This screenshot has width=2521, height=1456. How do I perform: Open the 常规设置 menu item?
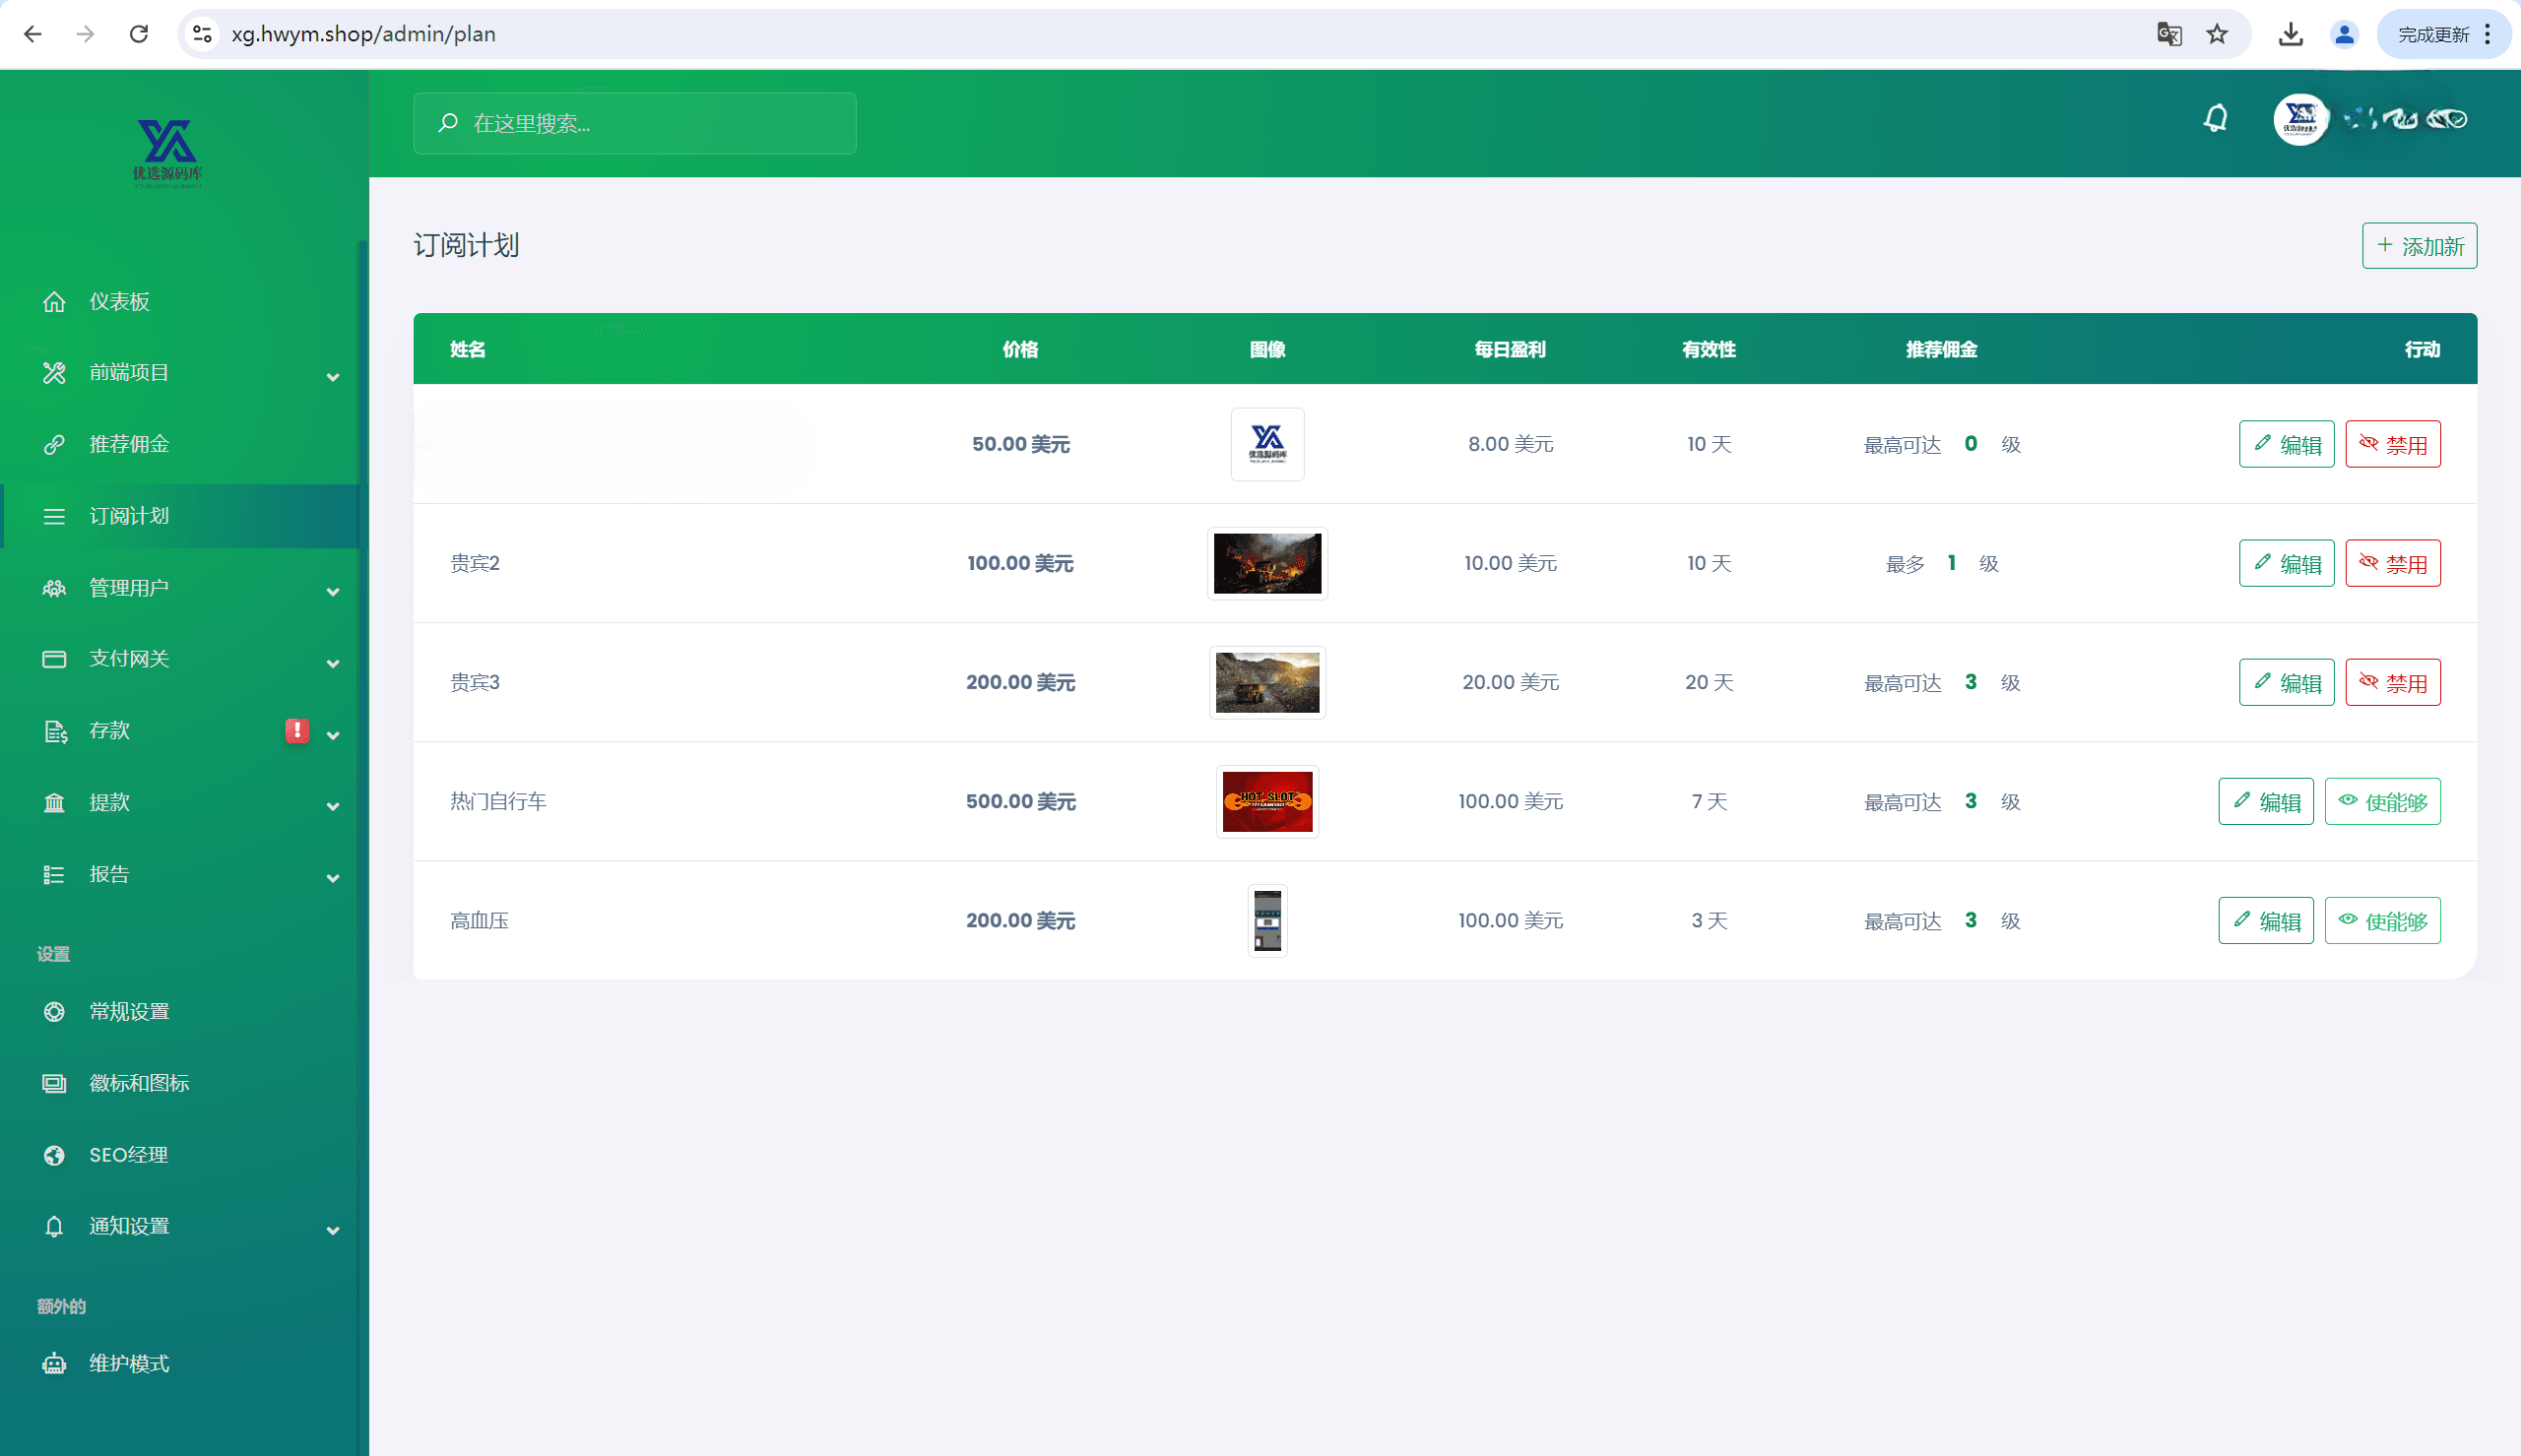tap(129, 1011)
